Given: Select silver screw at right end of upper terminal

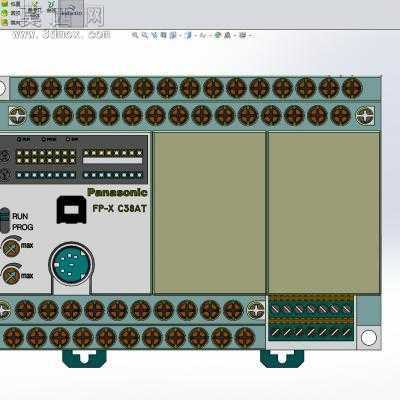Looking at the screenshot, I should coord(365,115).
